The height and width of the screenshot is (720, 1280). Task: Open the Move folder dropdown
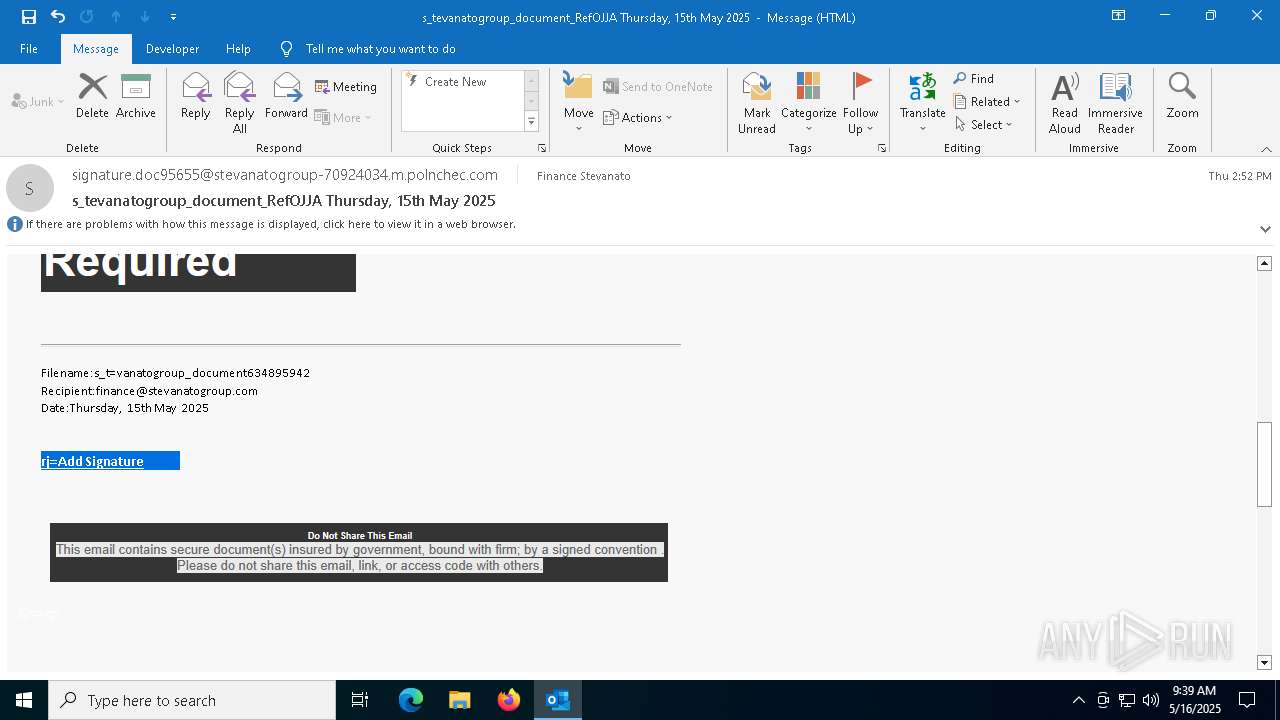click(579, 103)
